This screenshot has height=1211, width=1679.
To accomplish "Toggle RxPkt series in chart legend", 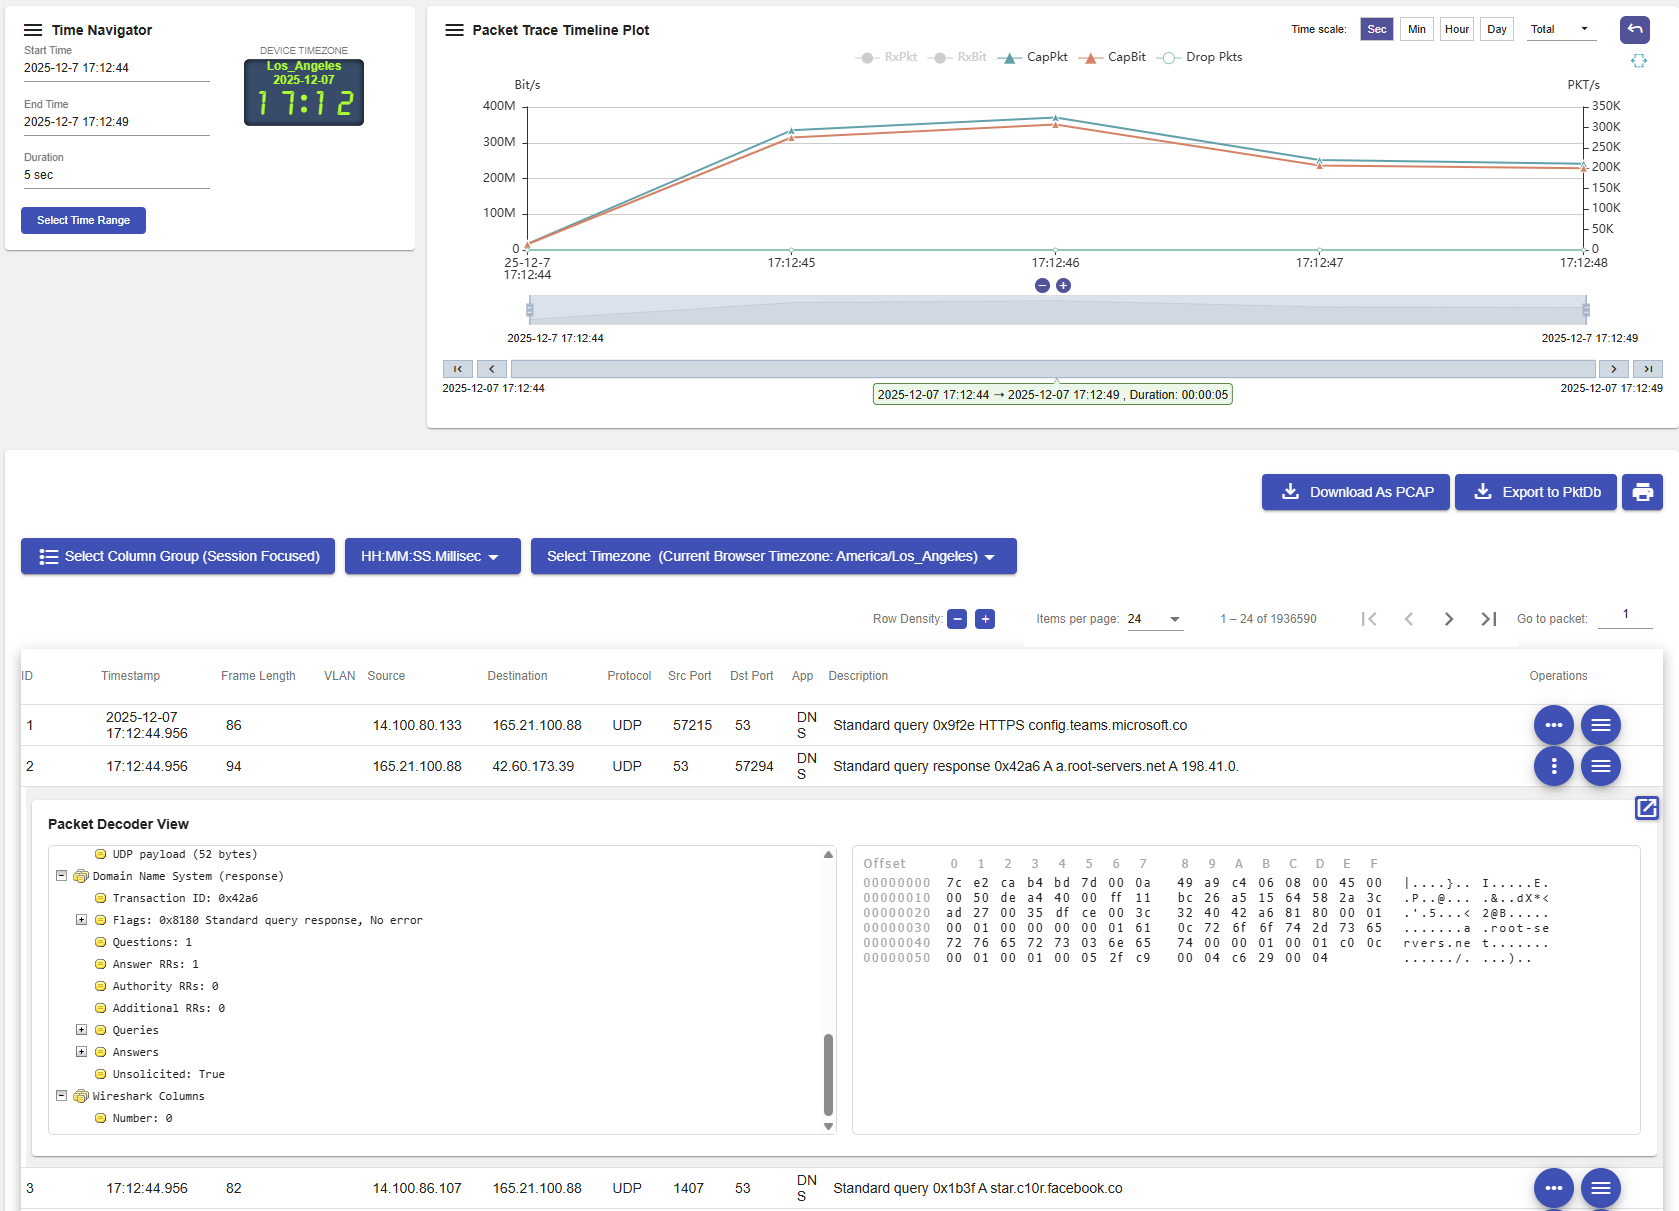I will click(886, 57).
